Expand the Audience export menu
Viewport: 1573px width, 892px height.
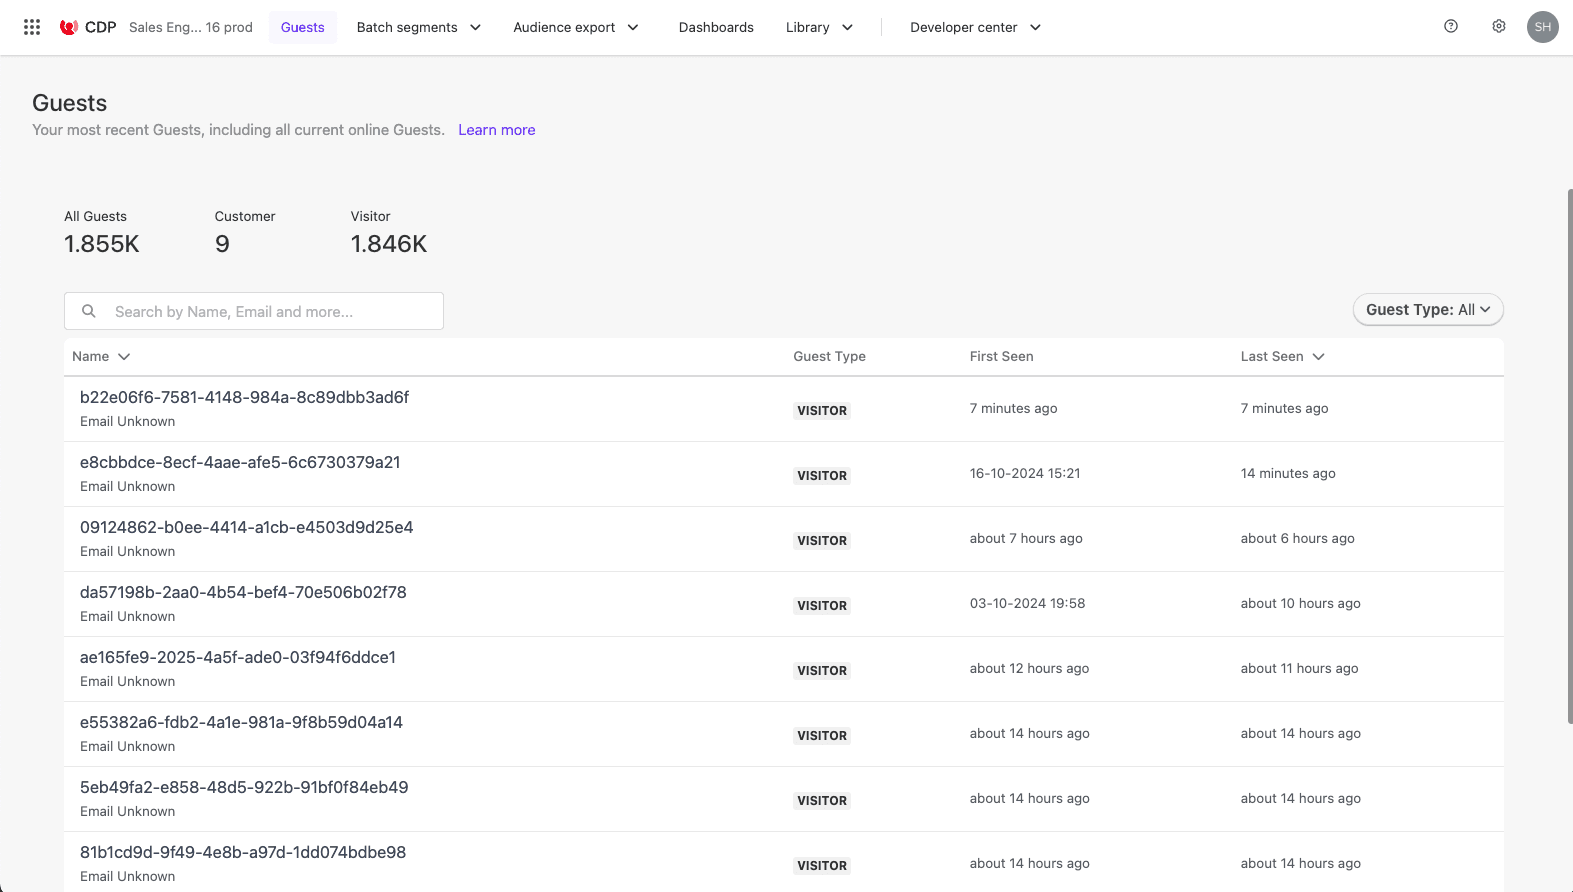click(575, 27)
